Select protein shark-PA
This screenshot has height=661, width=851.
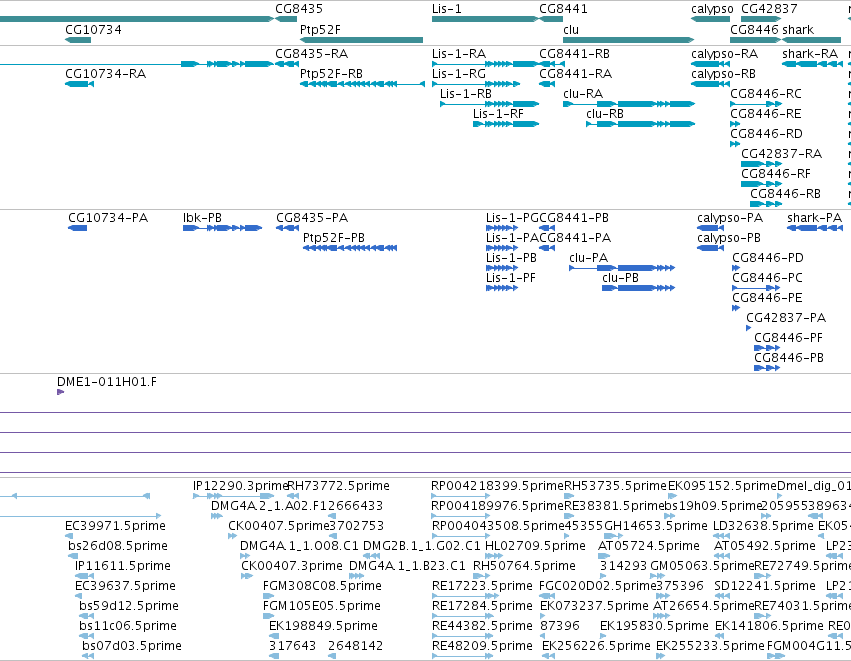pyautogui.click(x=815, y=218)
